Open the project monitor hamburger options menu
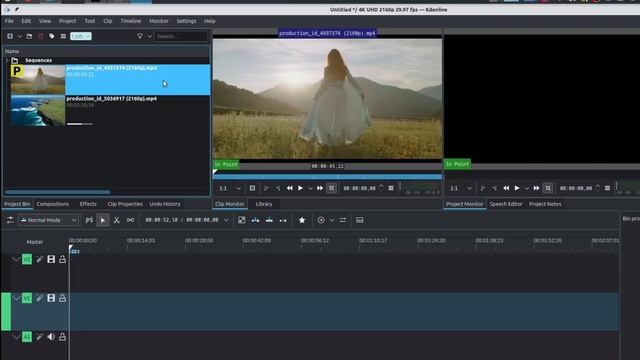 pyautogui.click(x=607, y=188)
